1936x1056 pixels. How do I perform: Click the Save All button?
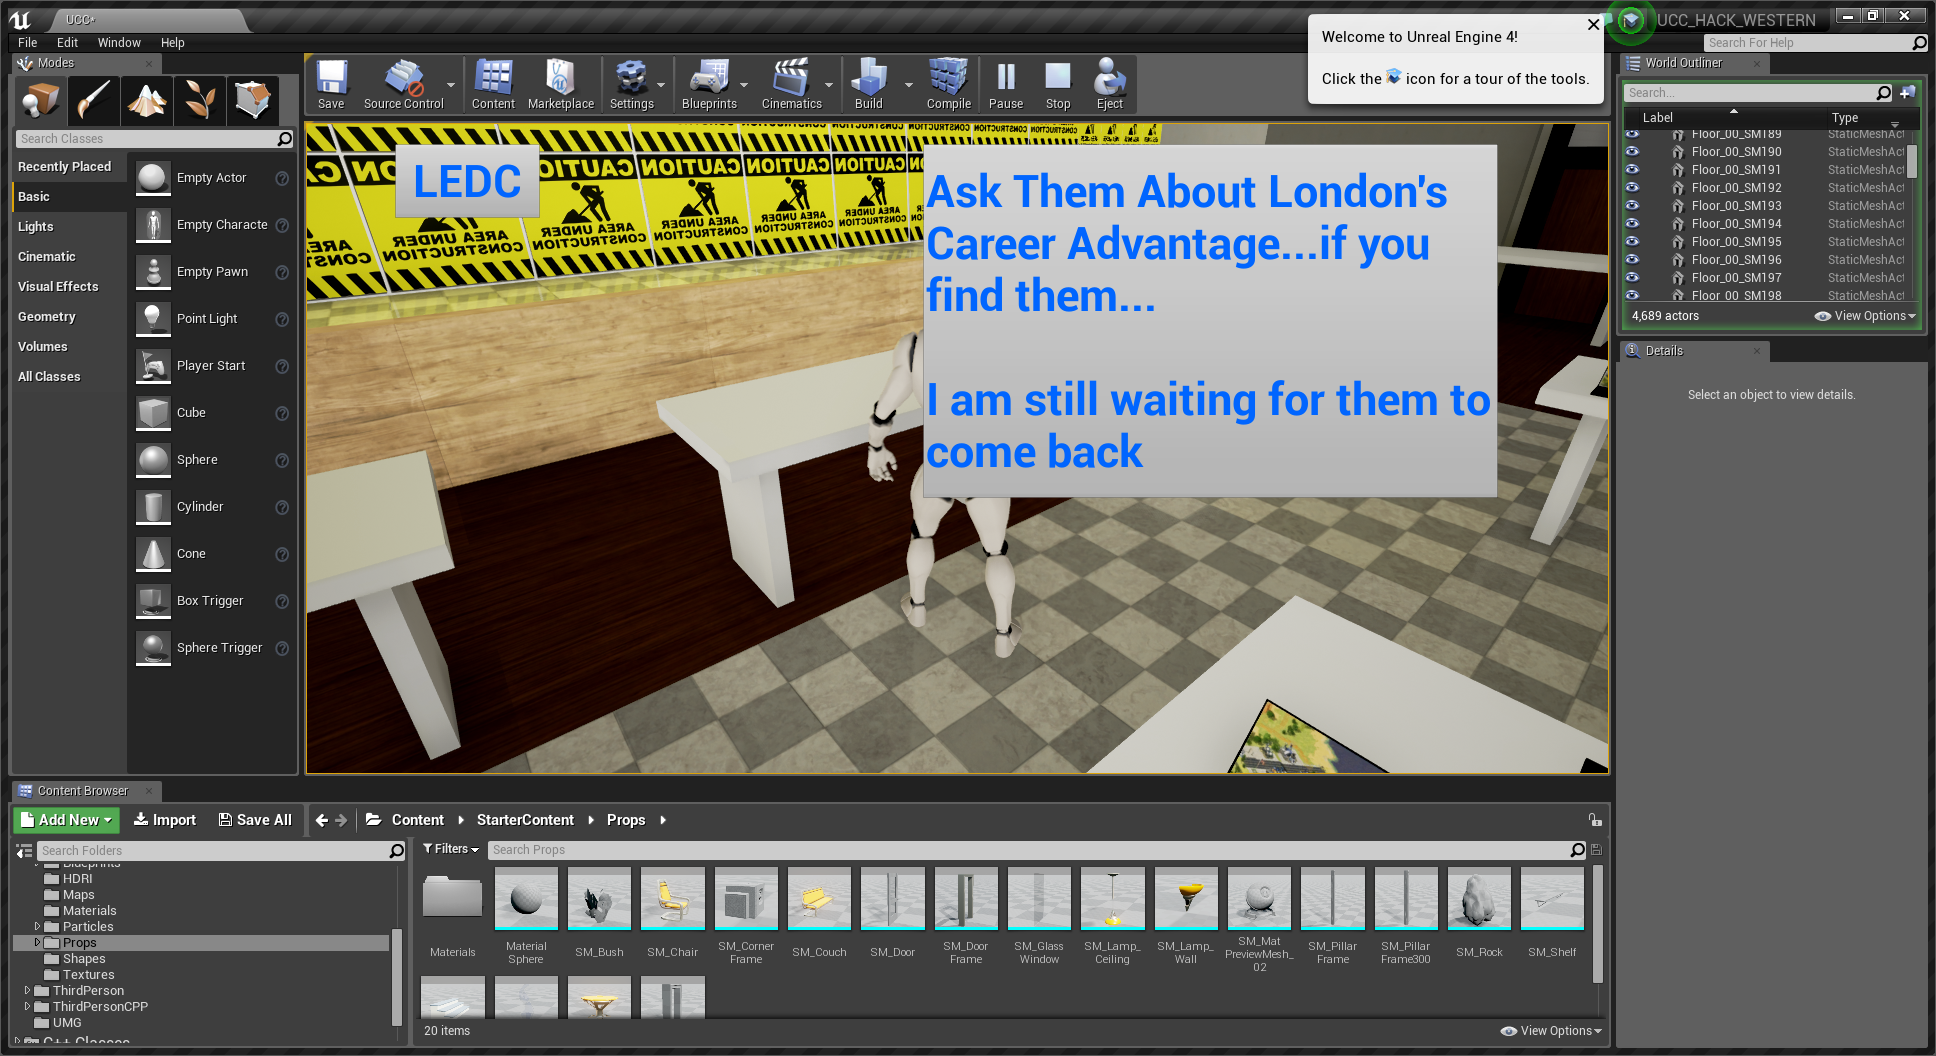(255, 820)
